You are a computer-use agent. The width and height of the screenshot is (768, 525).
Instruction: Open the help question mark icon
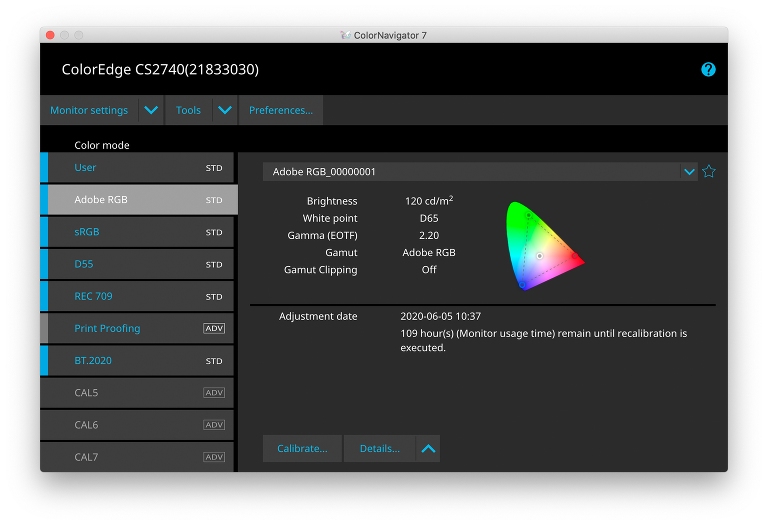(708, 70)
